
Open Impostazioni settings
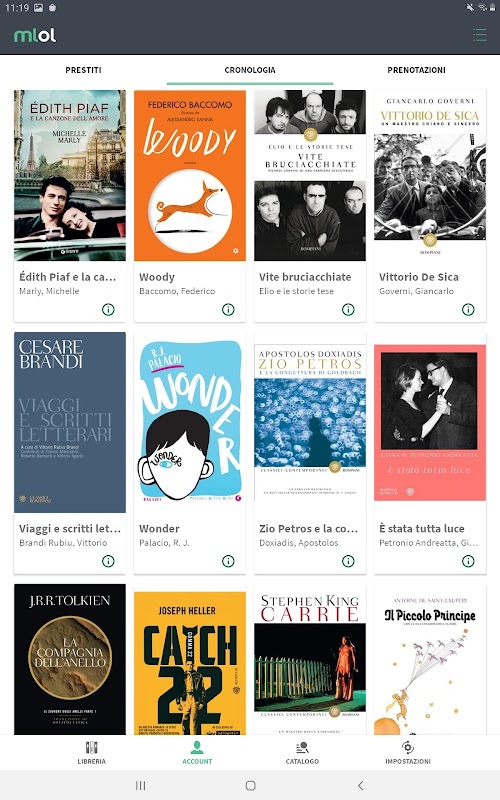(x=408, y=753)
